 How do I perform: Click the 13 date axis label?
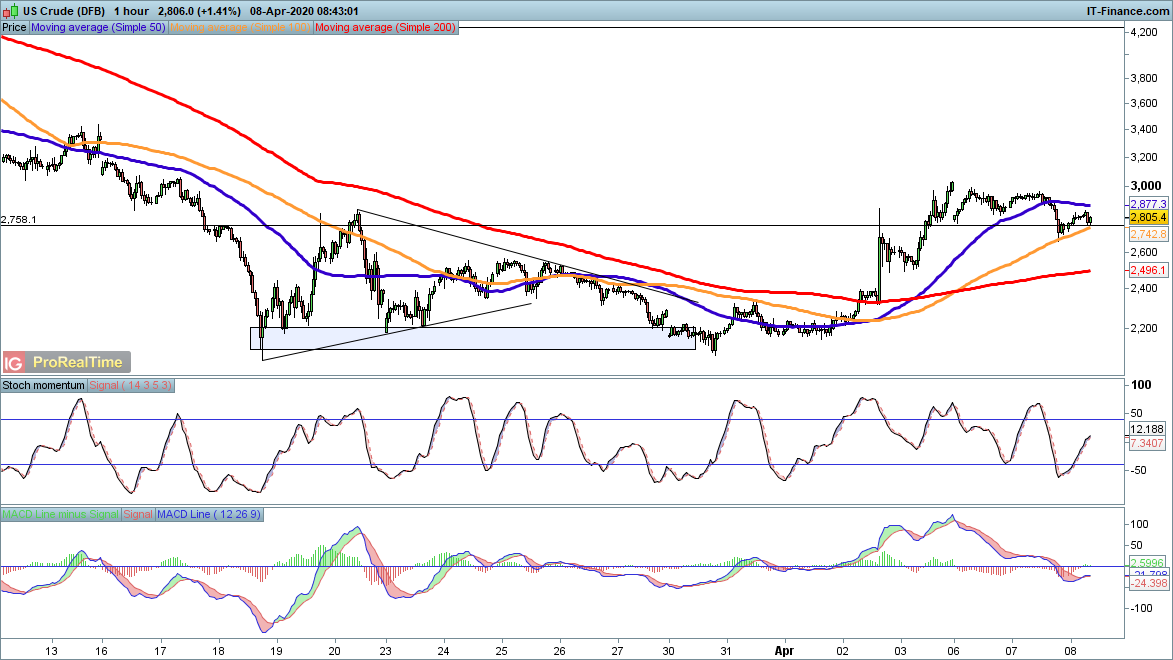[51, 650]
